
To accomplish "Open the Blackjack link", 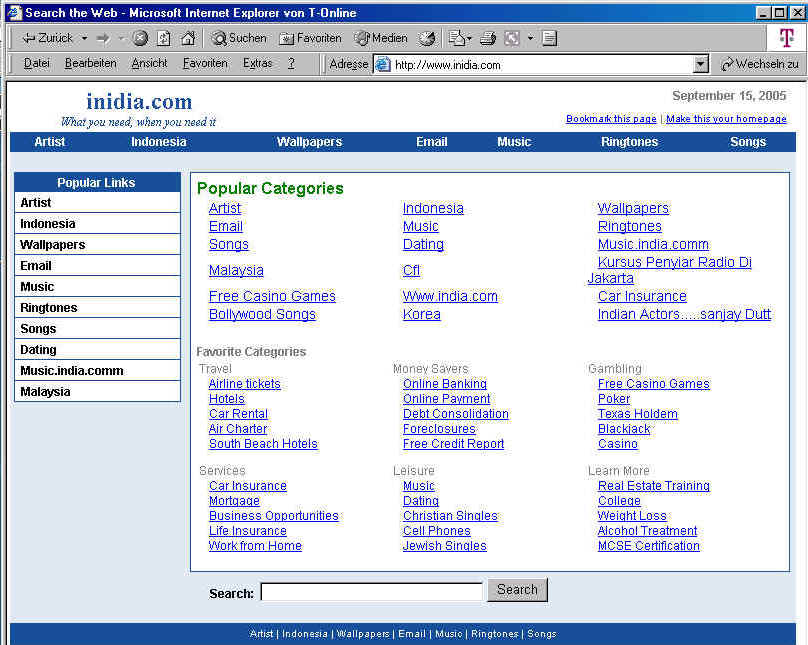I will pos(624,429).
